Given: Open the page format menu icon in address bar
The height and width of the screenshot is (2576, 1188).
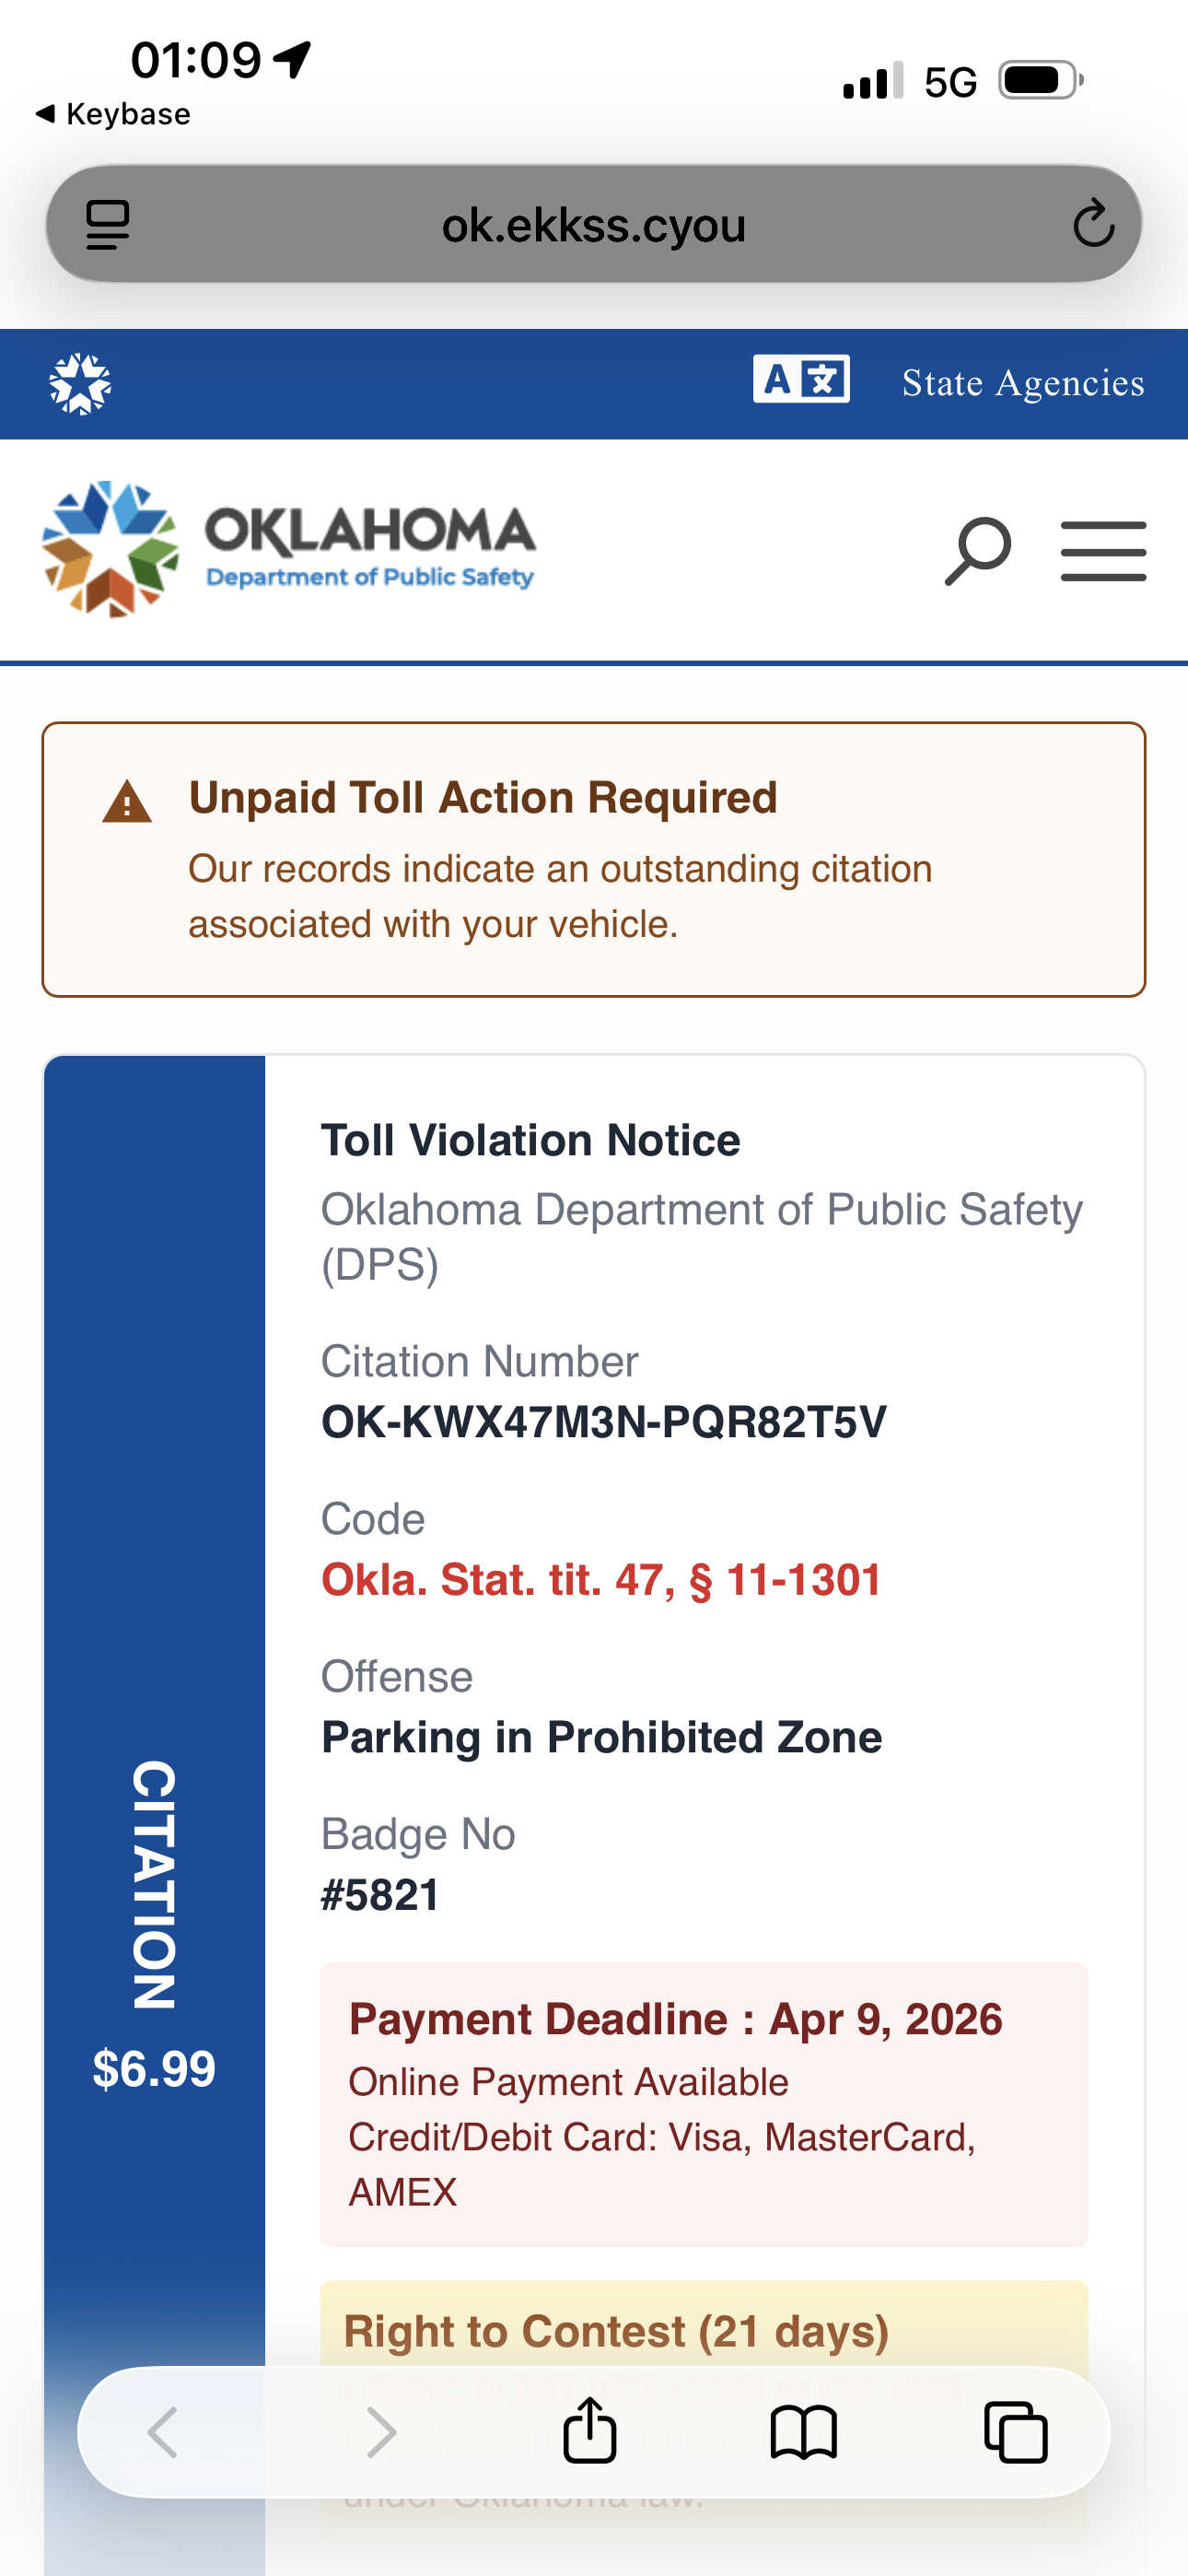Looking at the screenshot, I should tap(108, 224).
